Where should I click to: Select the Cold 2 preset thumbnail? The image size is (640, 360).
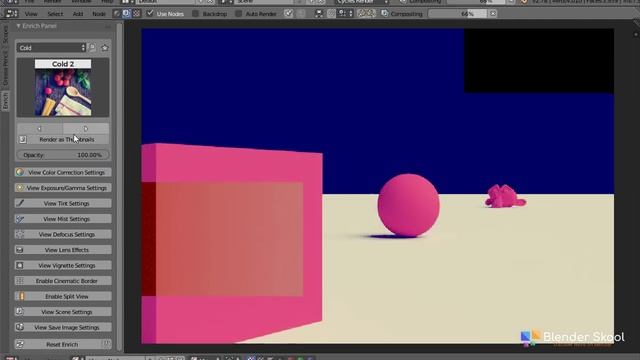pyautogui.click(x=63, y=87)
